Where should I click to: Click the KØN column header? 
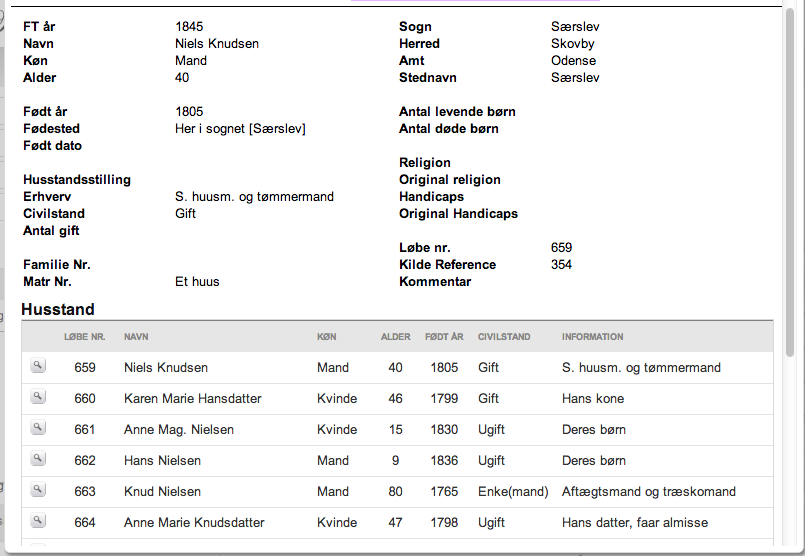coord(327,337)
